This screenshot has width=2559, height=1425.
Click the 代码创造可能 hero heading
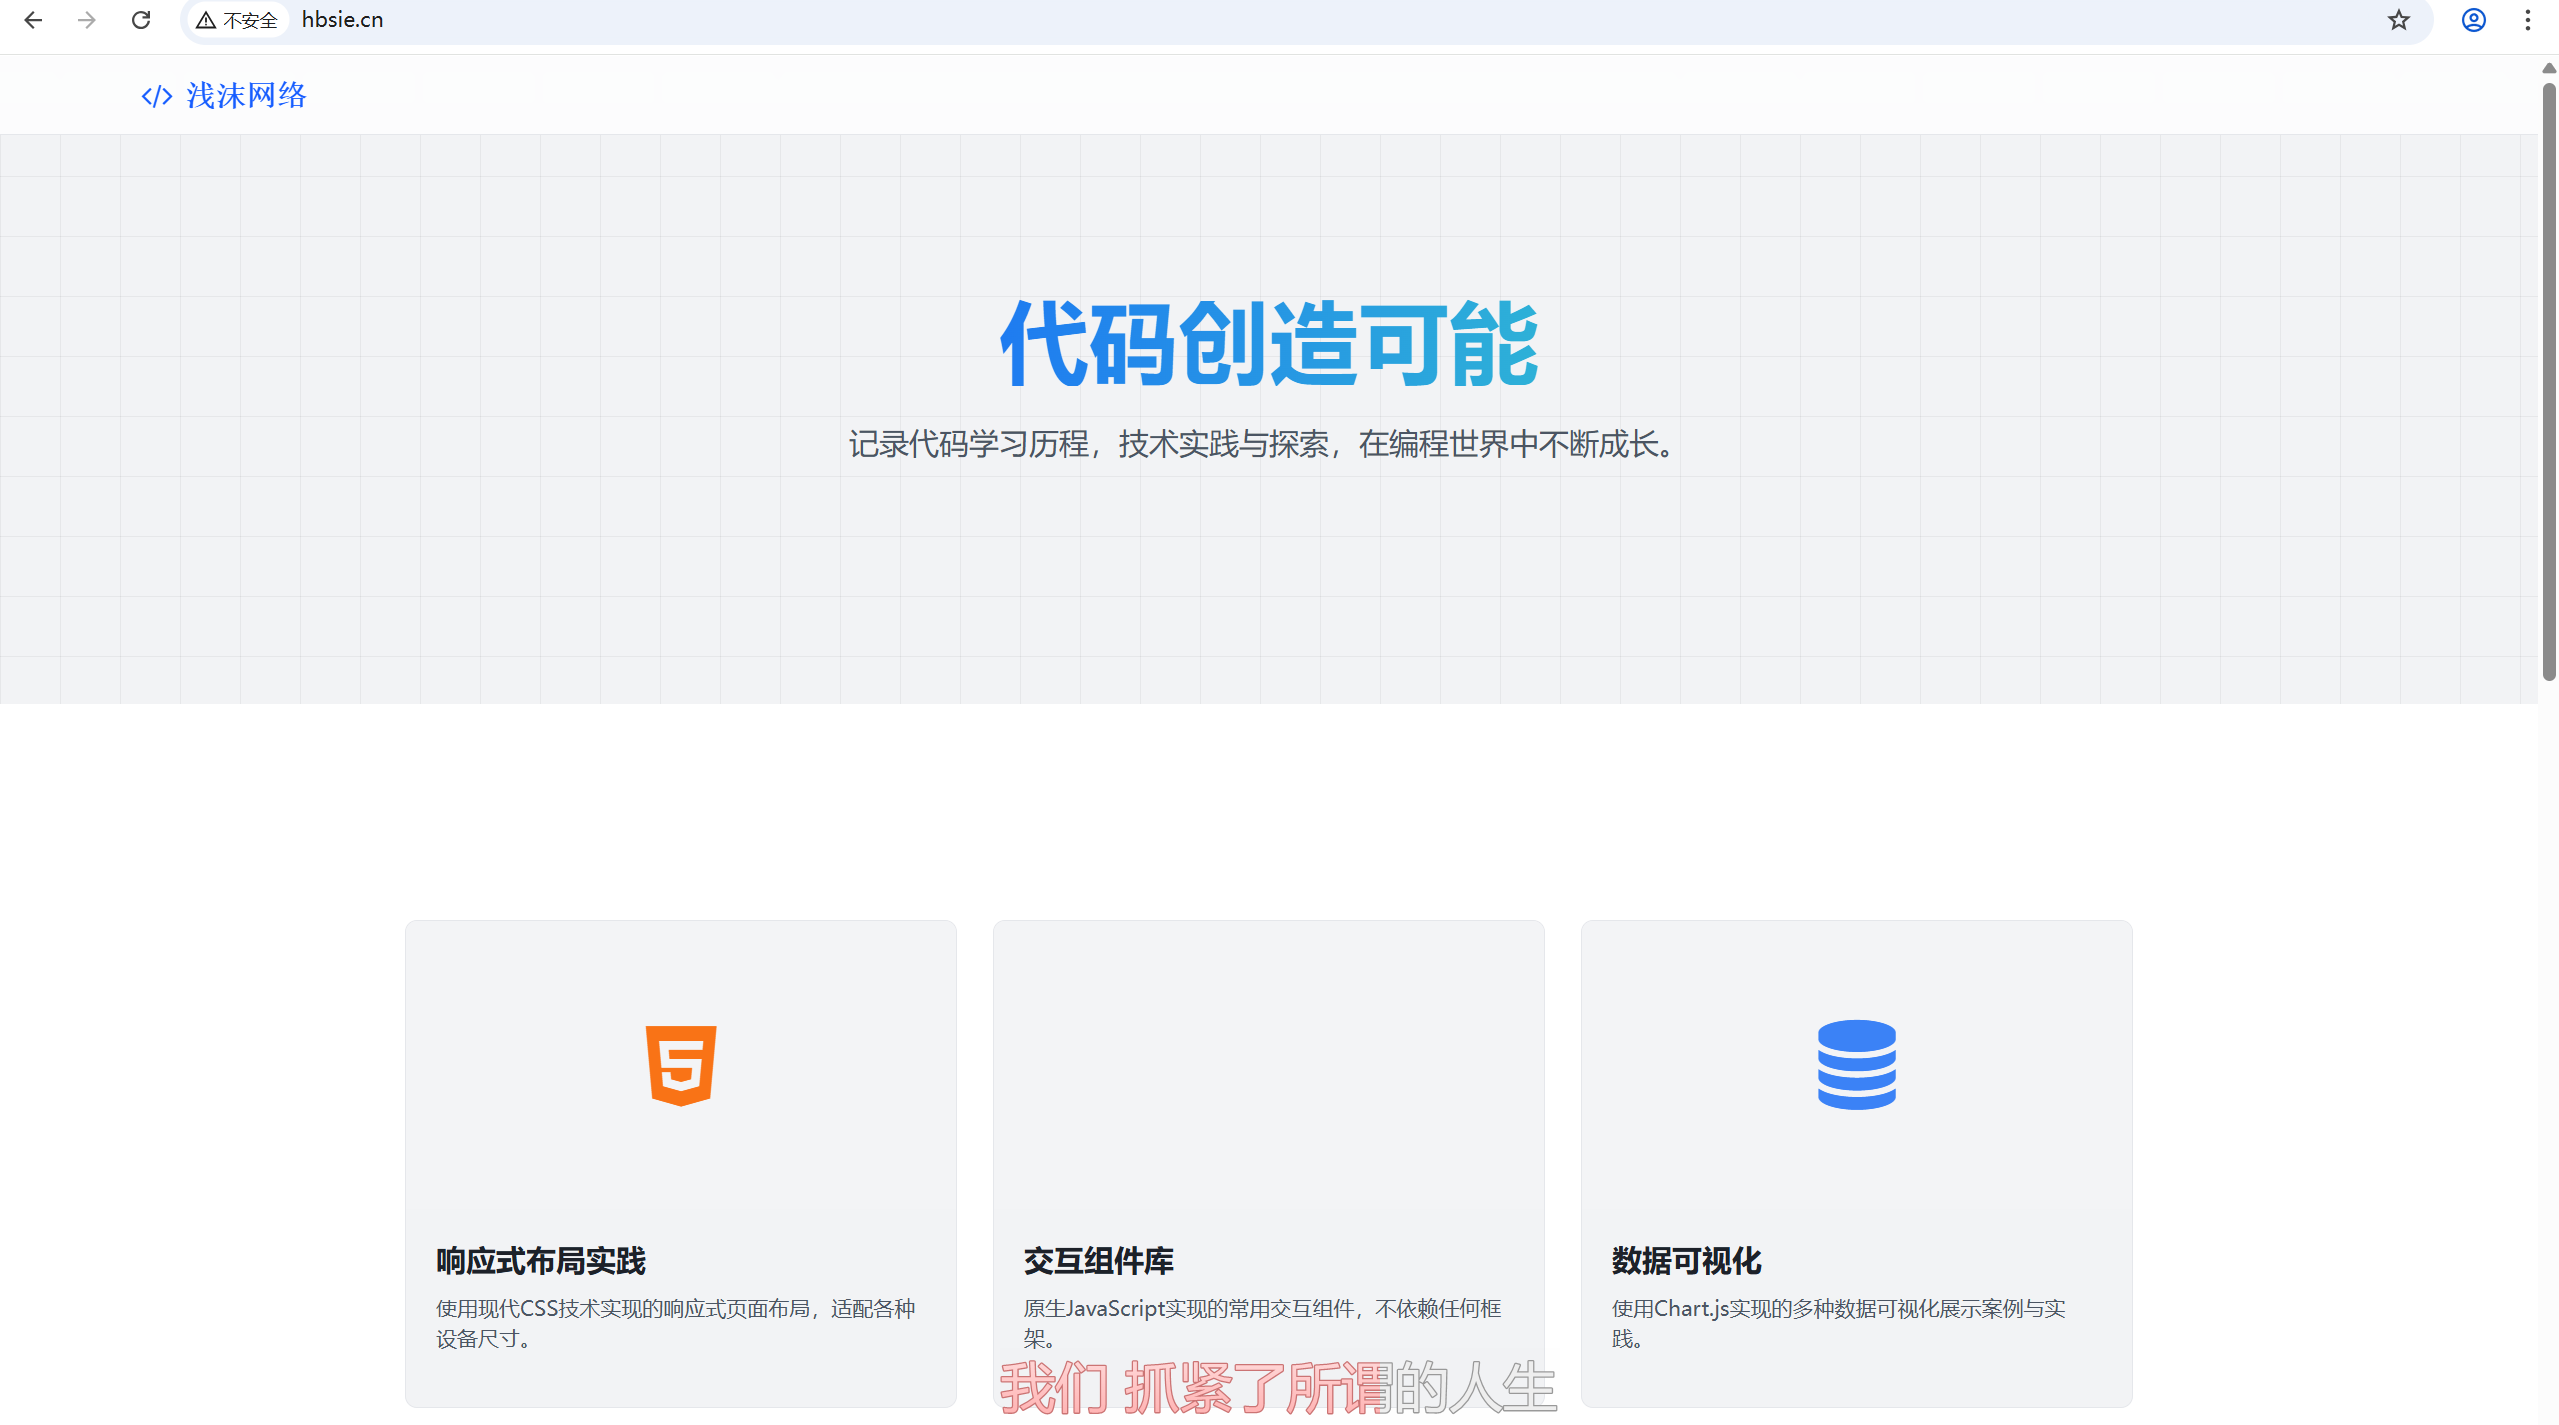coord(1269,344)
